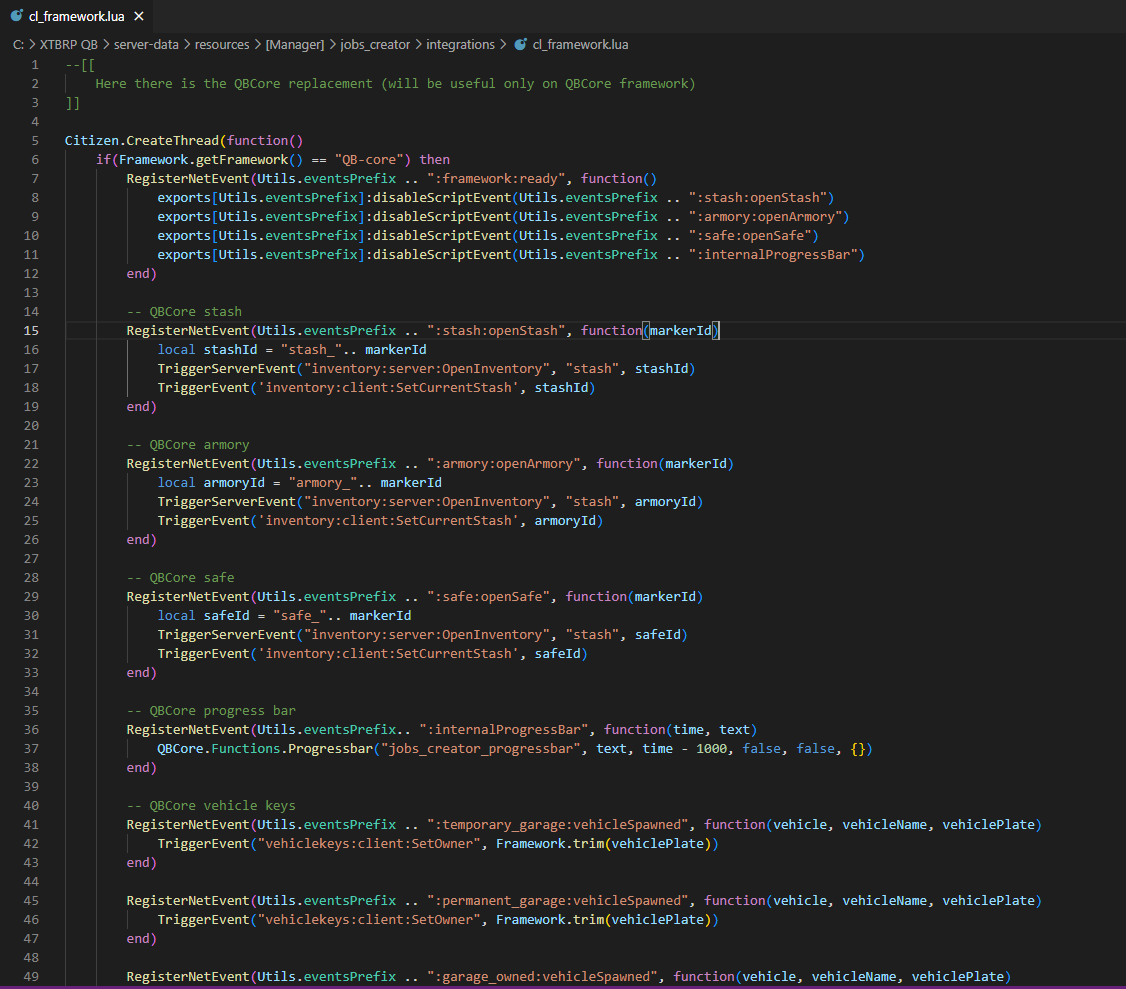The image size is (1126, 989).
Task: Click the Lua icon in the breadcrumb
Action: pos(520,45)
